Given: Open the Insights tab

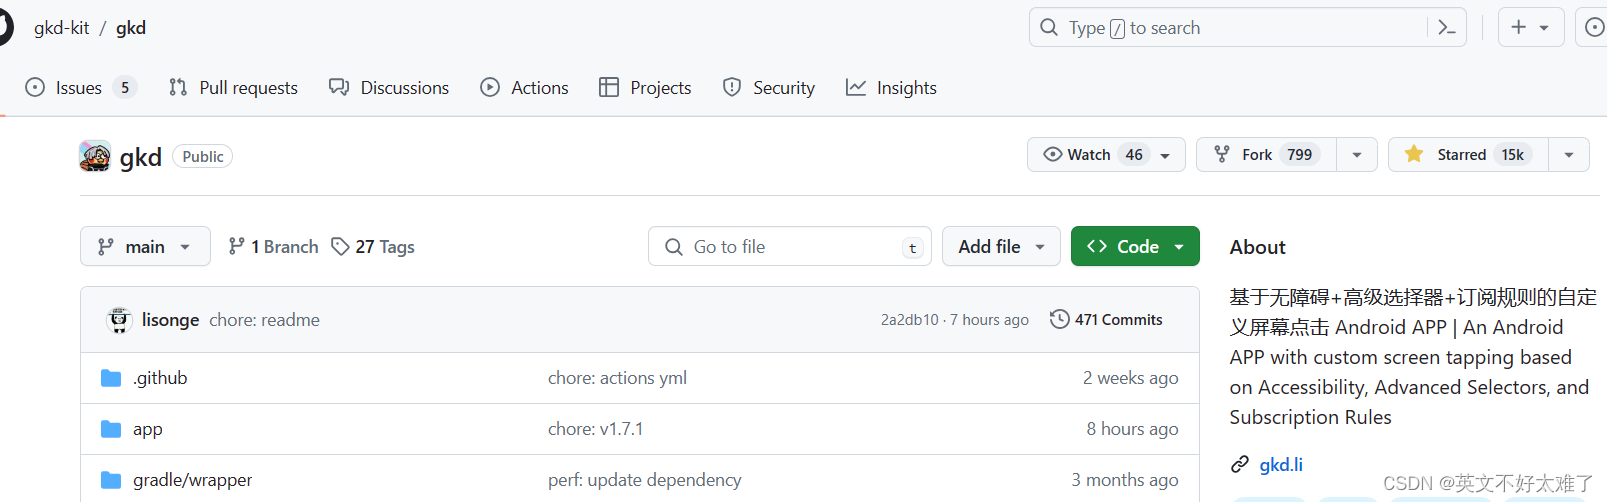Looking at the screenshot, I should 891,88.
